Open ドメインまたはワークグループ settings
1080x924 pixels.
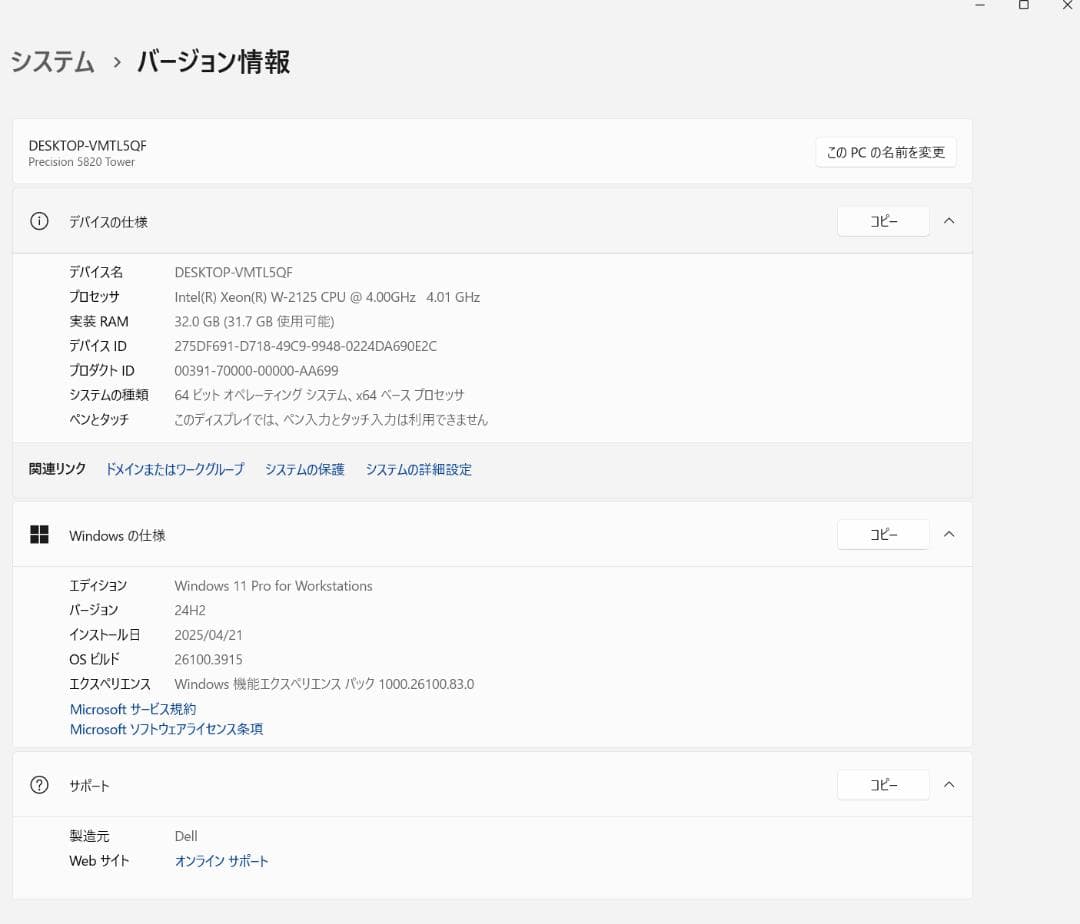click(x=174, y=469)
